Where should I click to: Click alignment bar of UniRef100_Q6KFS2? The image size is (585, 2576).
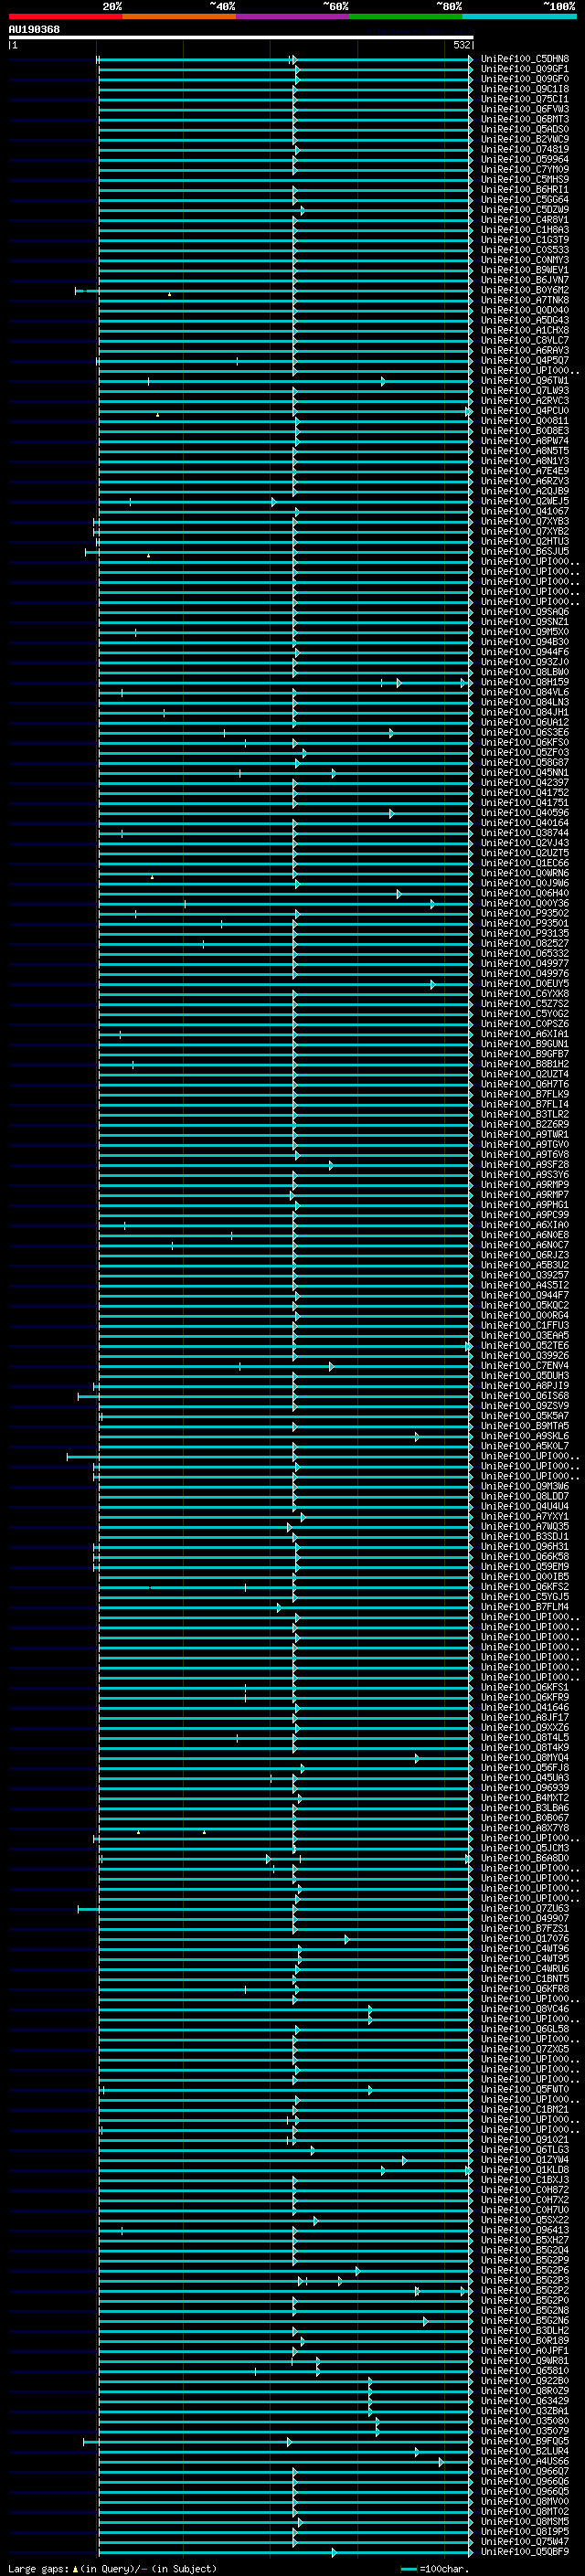click(285, 1587)
